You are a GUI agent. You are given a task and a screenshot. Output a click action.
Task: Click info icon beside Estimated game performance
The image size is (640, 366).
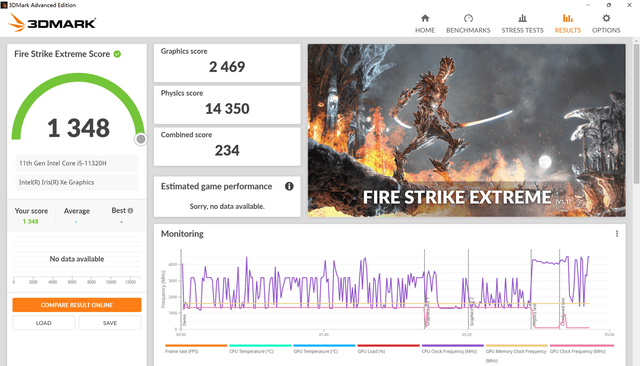pyautogui.click(x=289, y=186)
